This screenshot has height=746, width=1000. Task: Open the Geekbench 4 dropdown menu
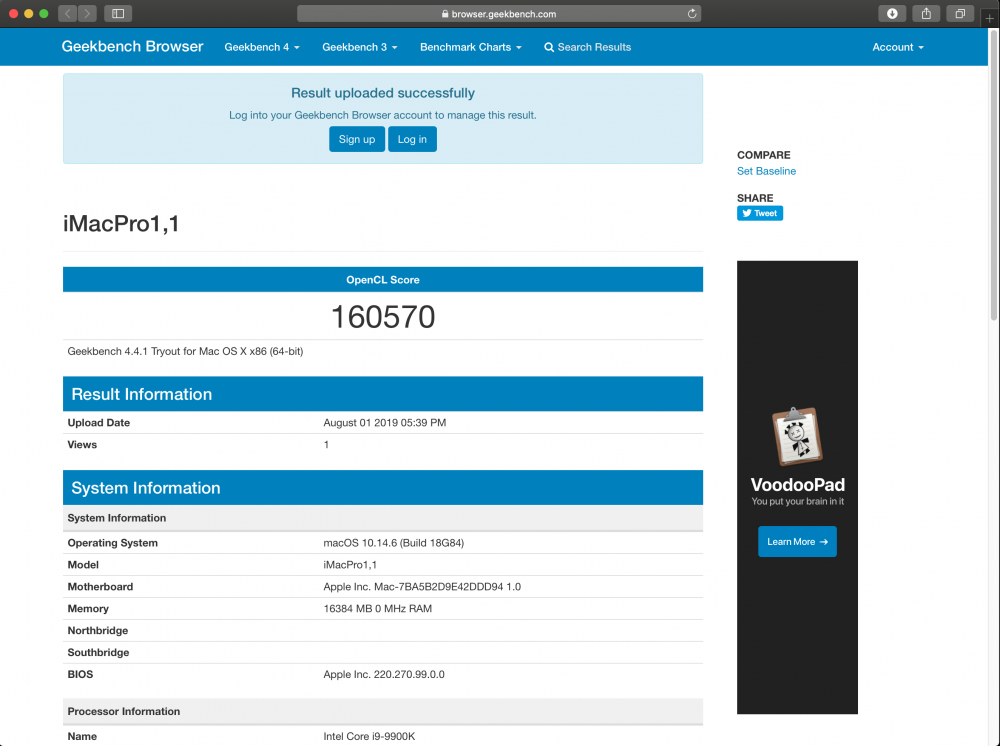pyautogui.click(x=261, y=47)
